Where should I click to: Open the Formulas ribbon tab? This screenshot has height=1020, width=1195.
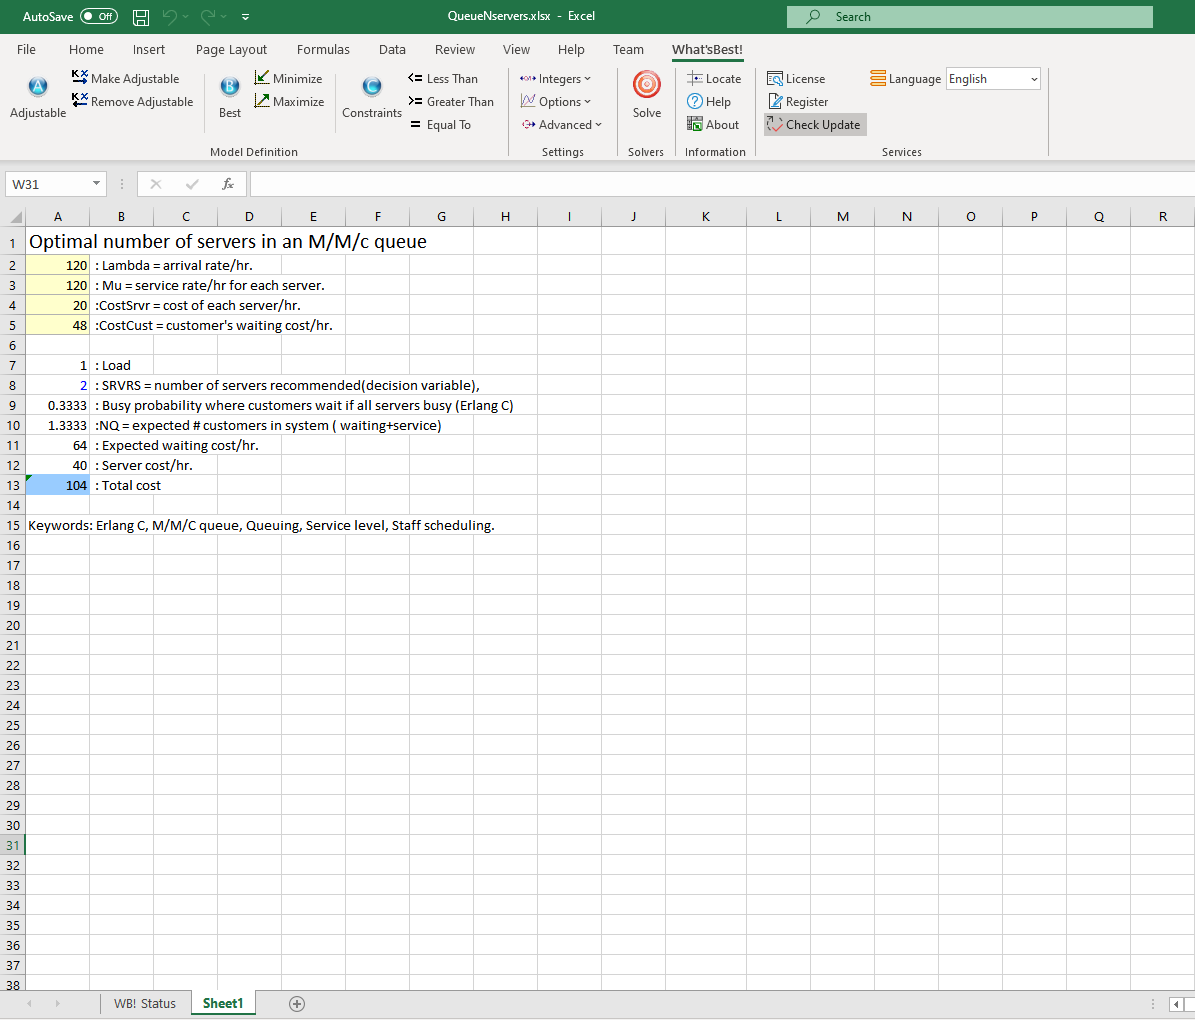coord(323,50)
